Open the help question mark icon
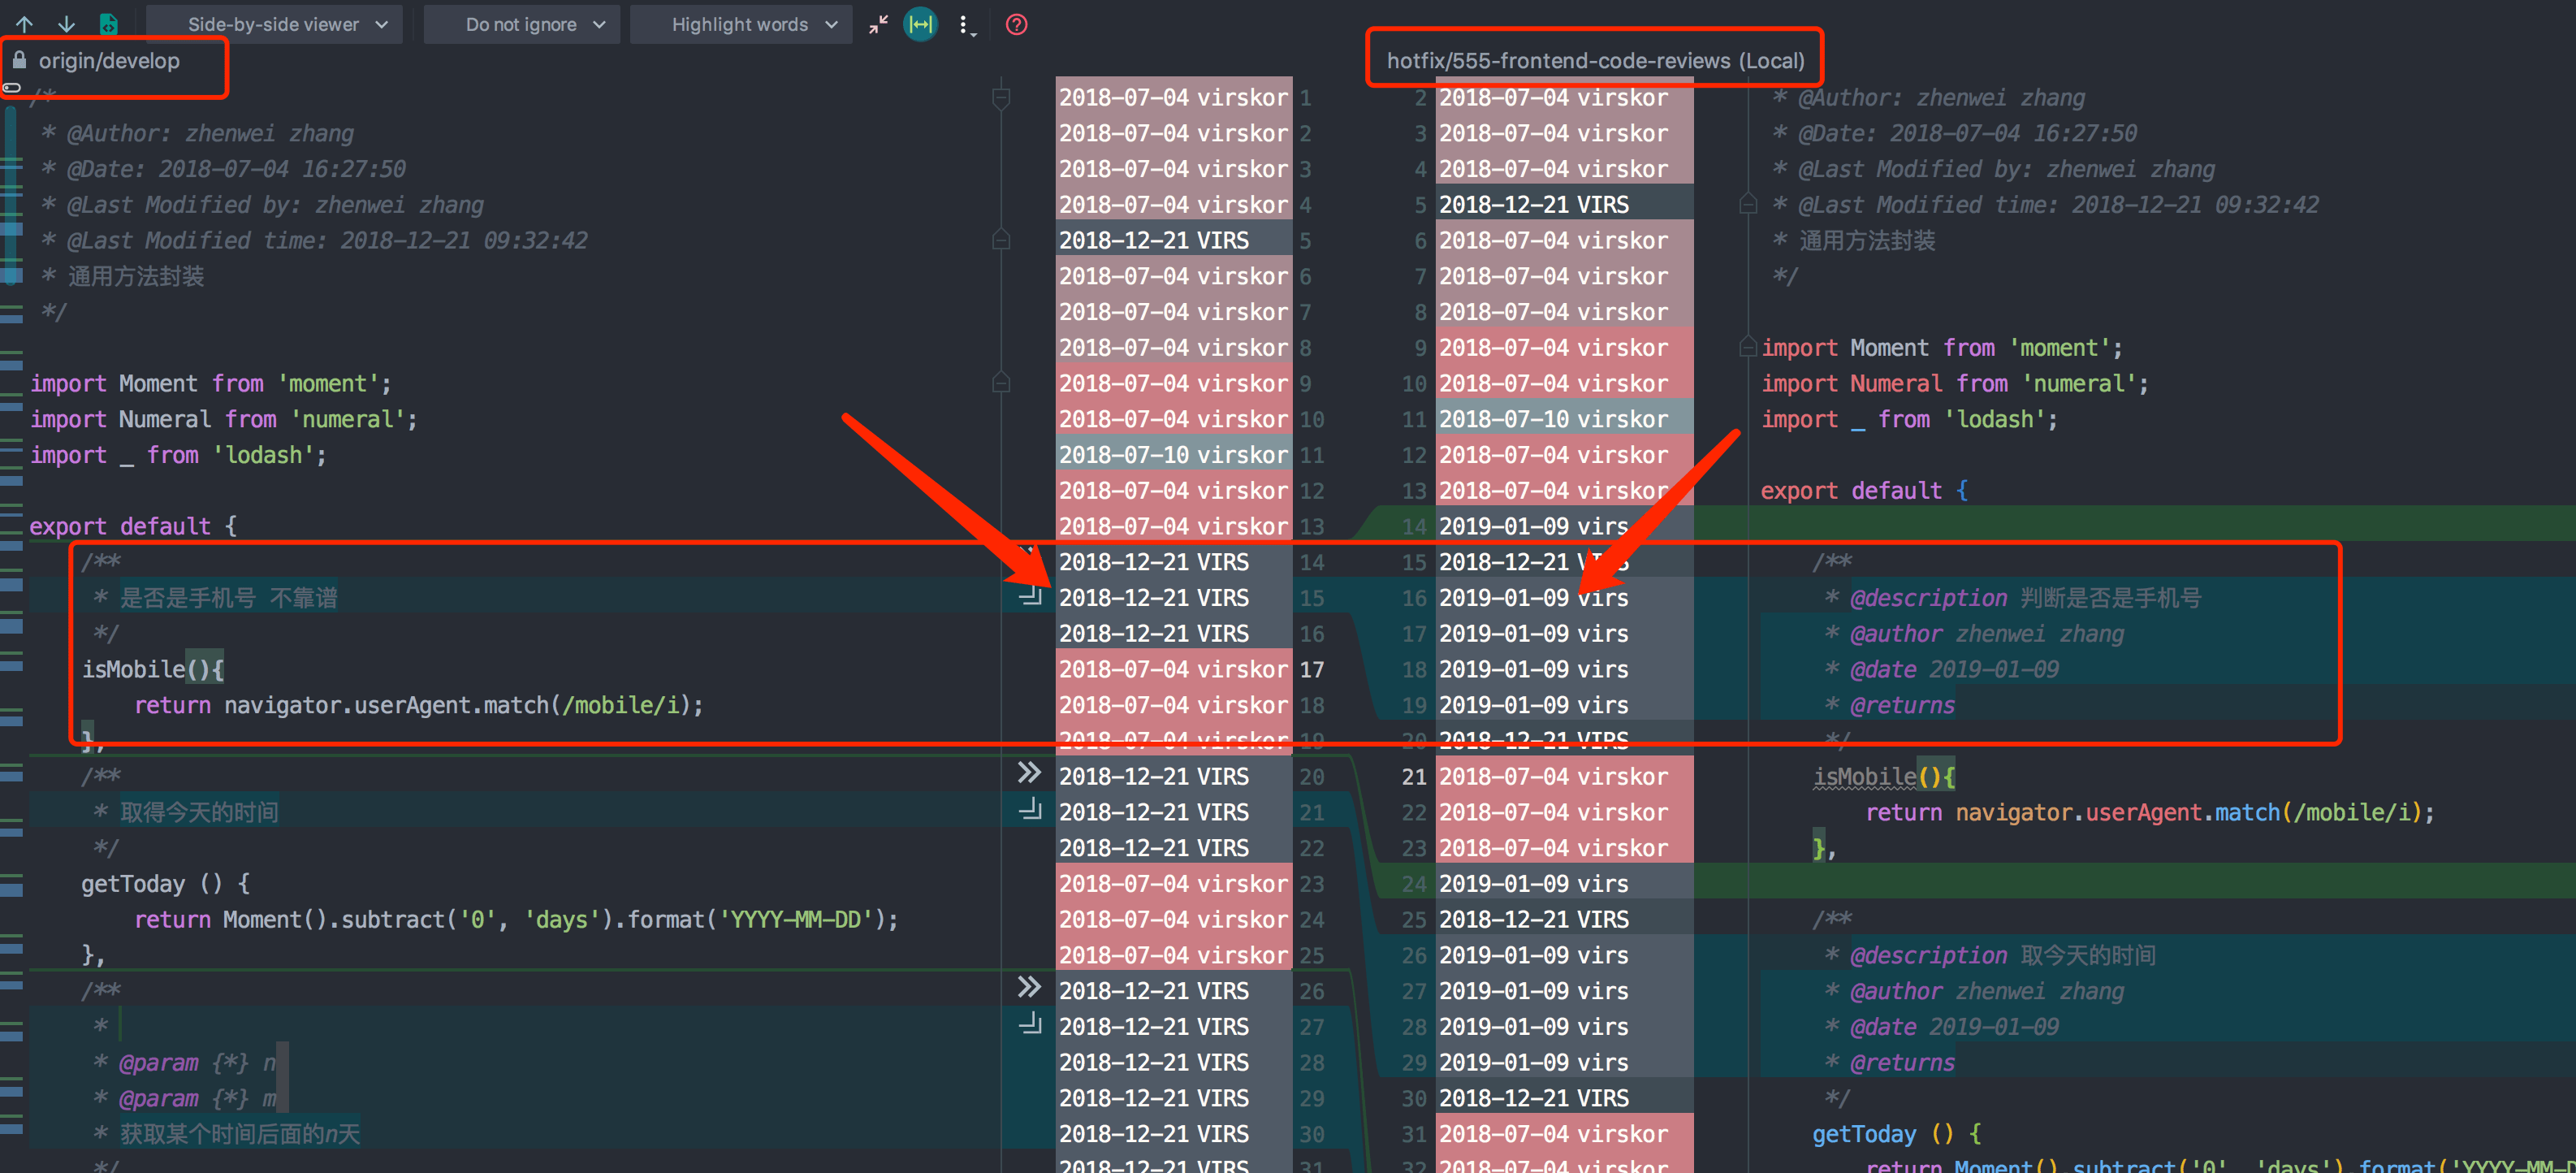2576x1173 pixels. 1016,24
